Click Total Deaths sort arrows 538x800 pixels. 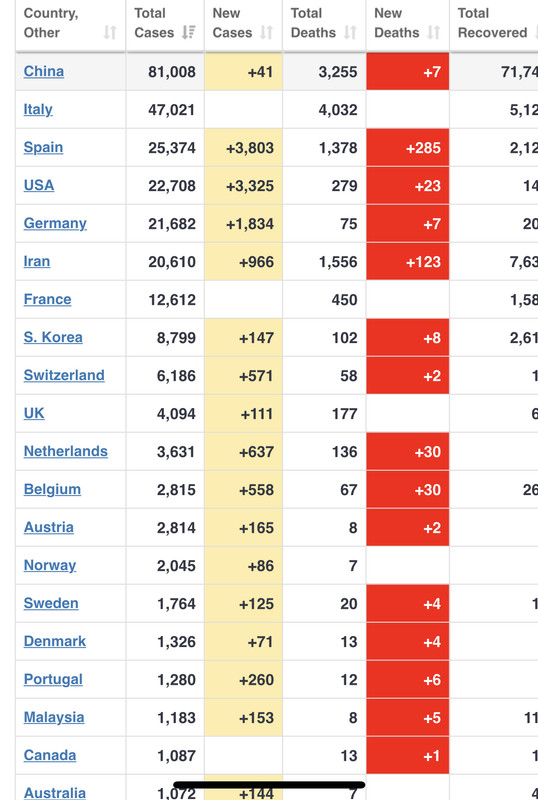(350, 33)
